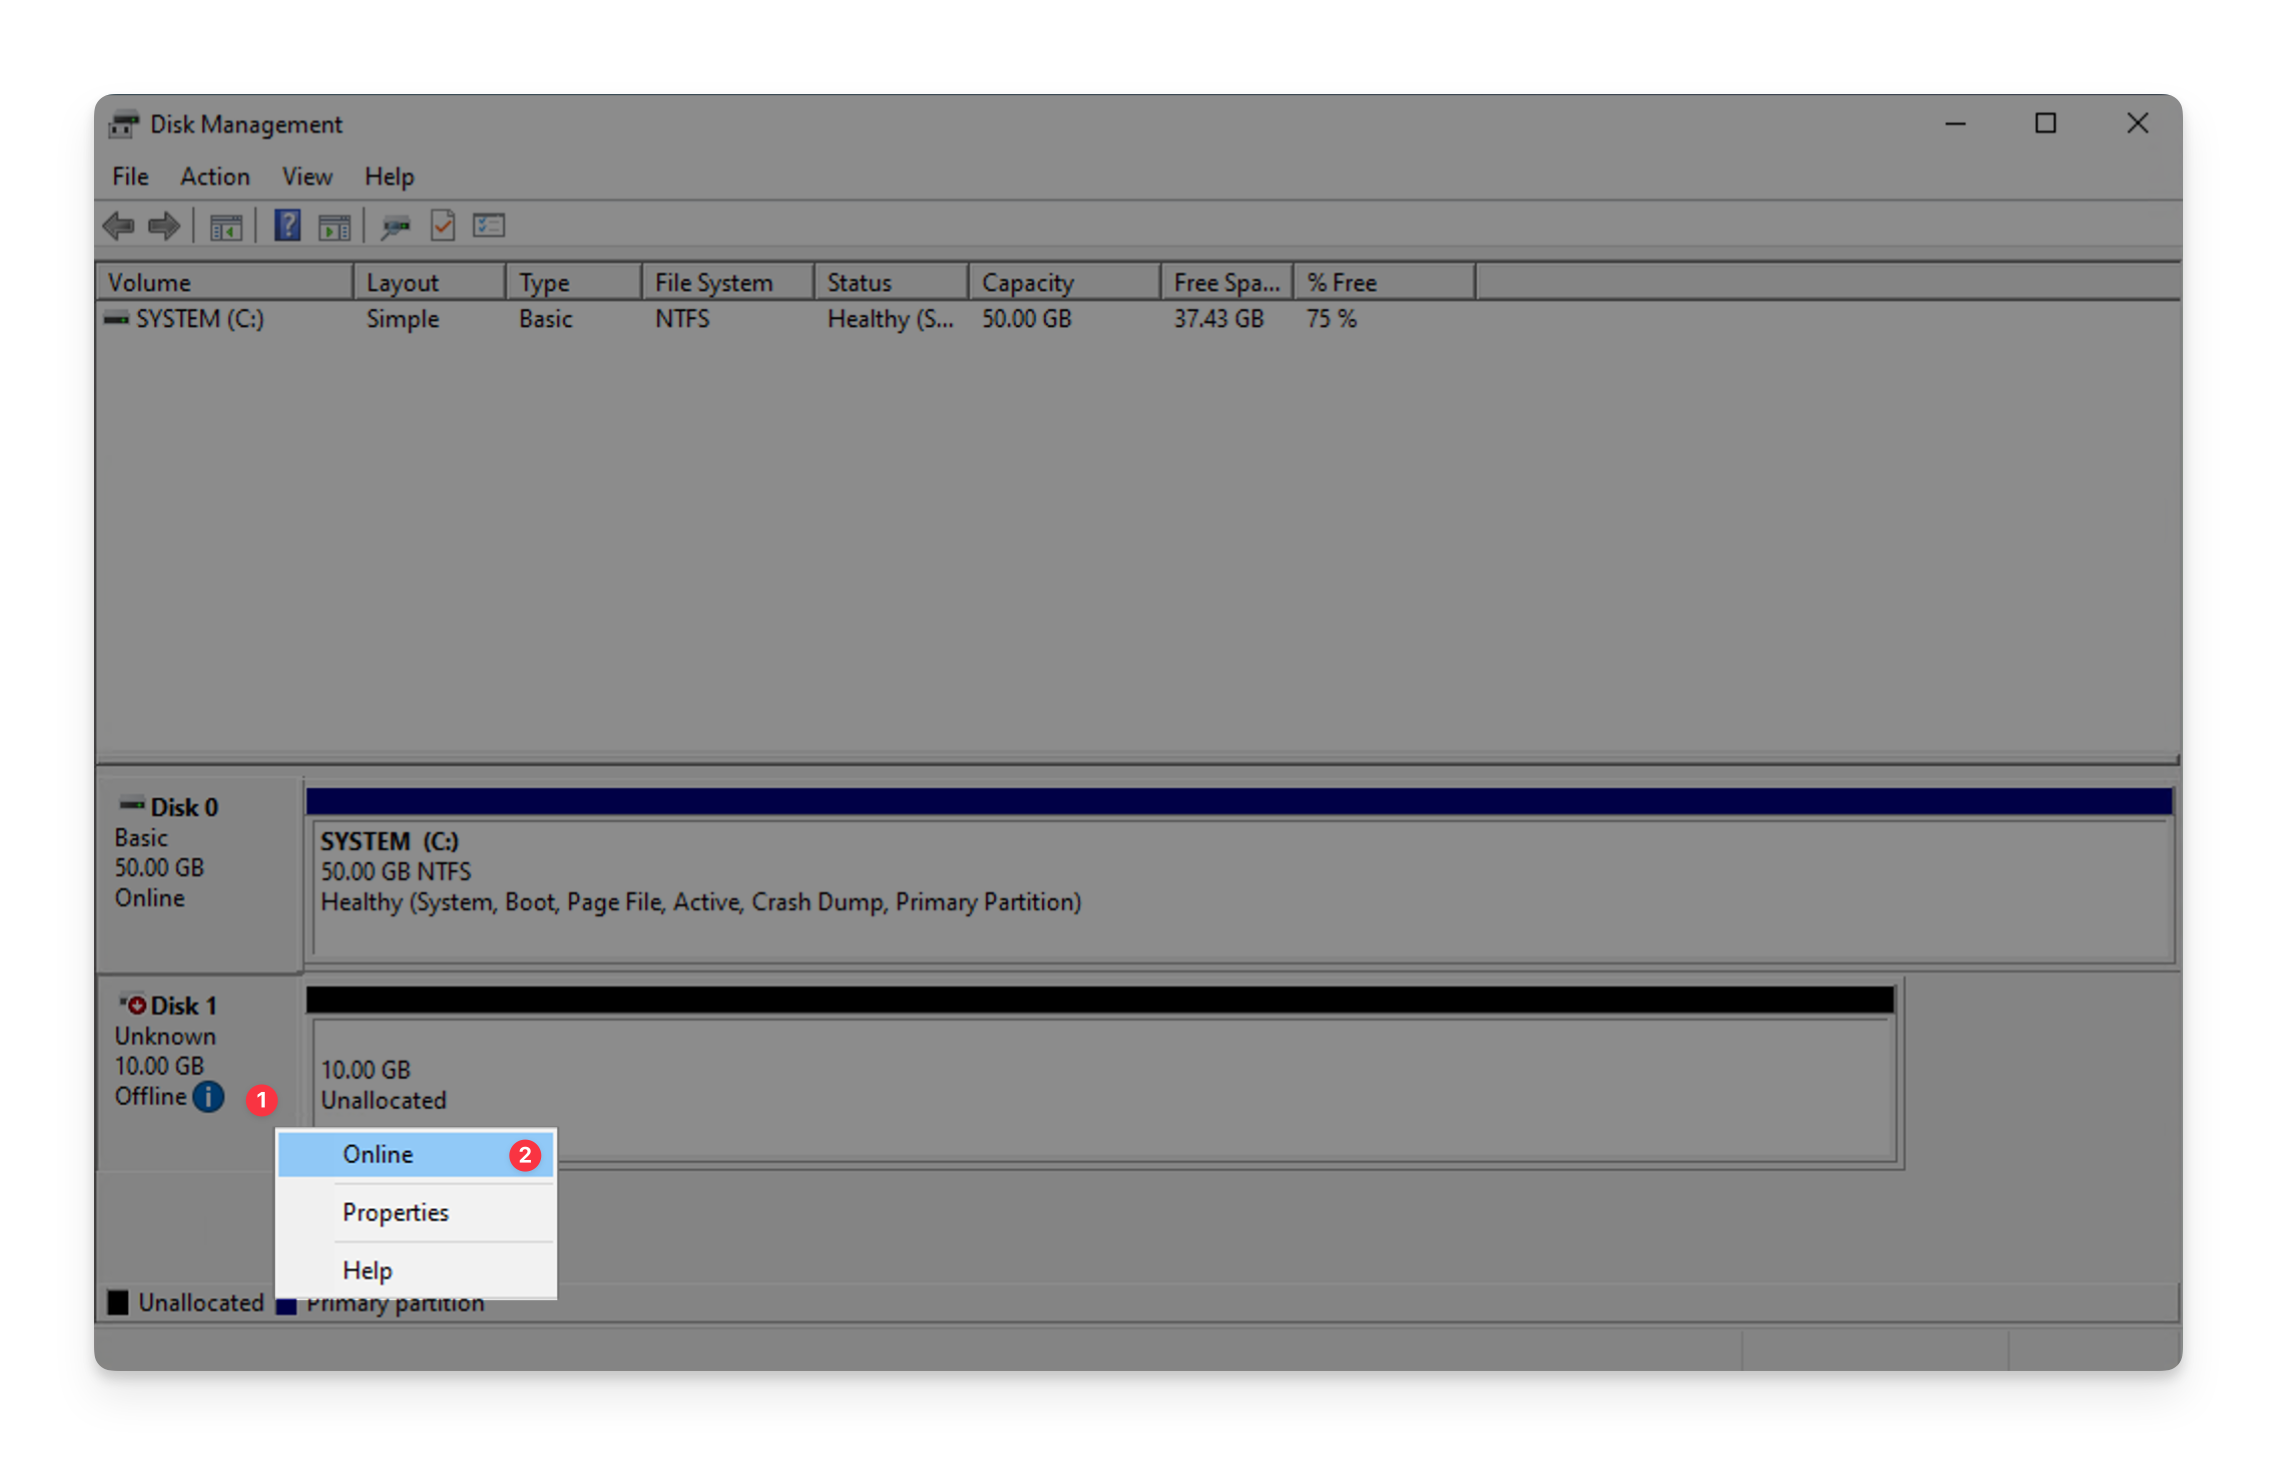Open the Action menu
Screen dimensions: 2277x1465
[x=214, y=176]
